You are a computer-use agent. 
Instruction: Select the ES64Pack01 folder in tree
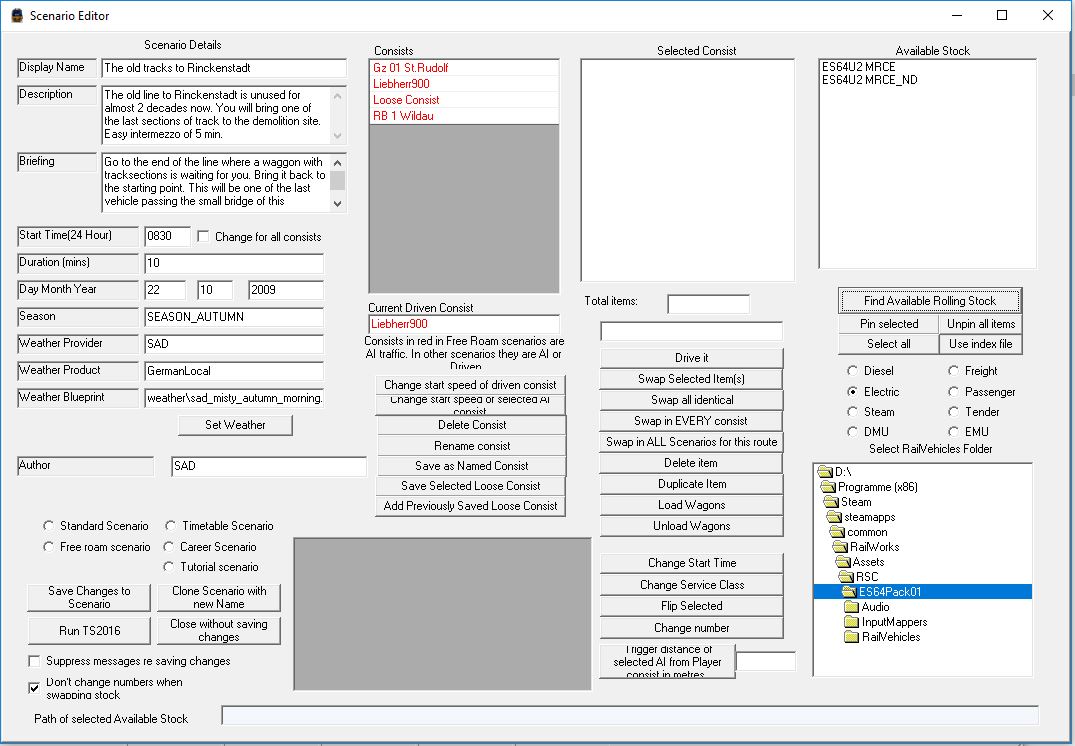point(889,592)
